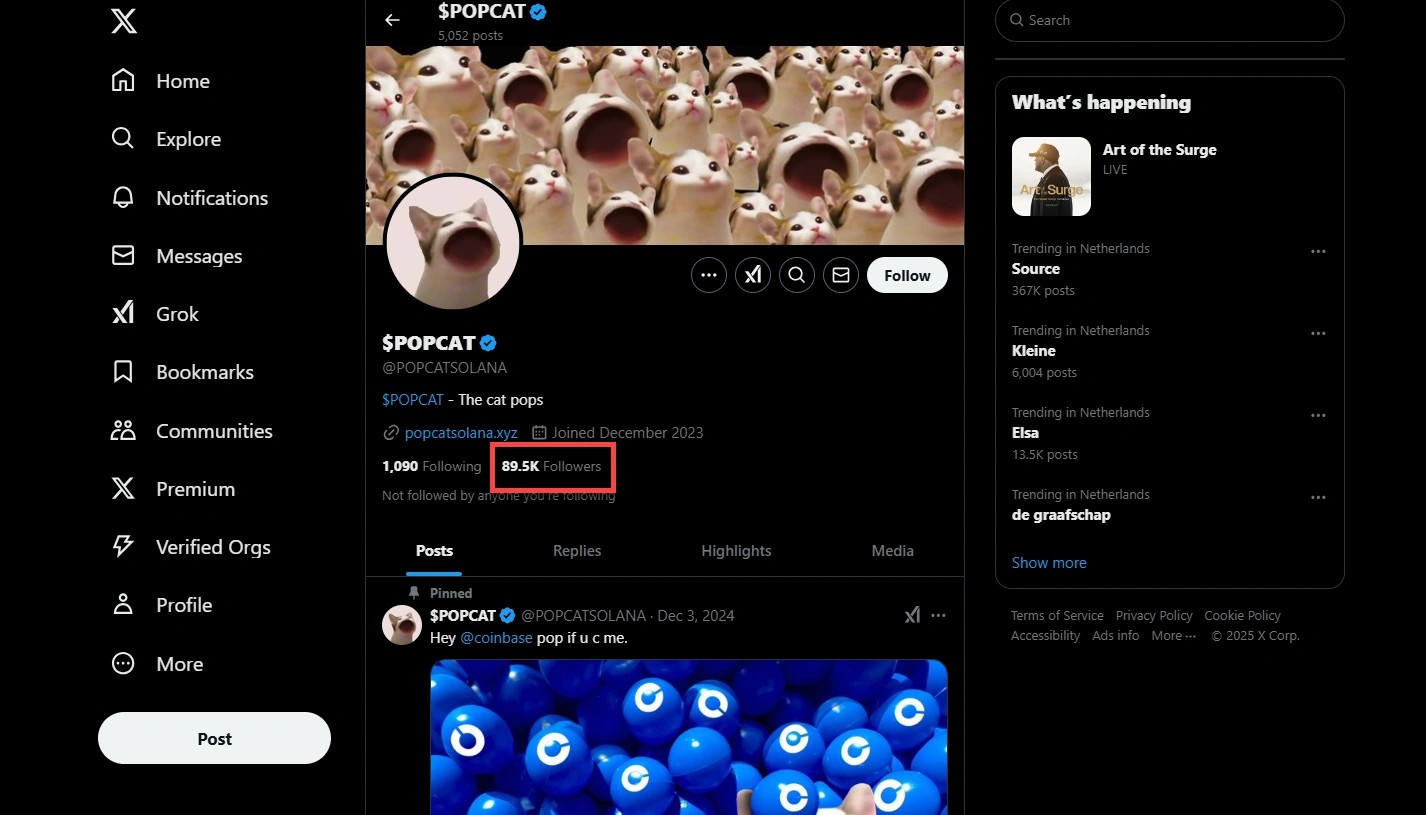Switch to the Media tab
The image size is (1426, 815).
(892, 551)
